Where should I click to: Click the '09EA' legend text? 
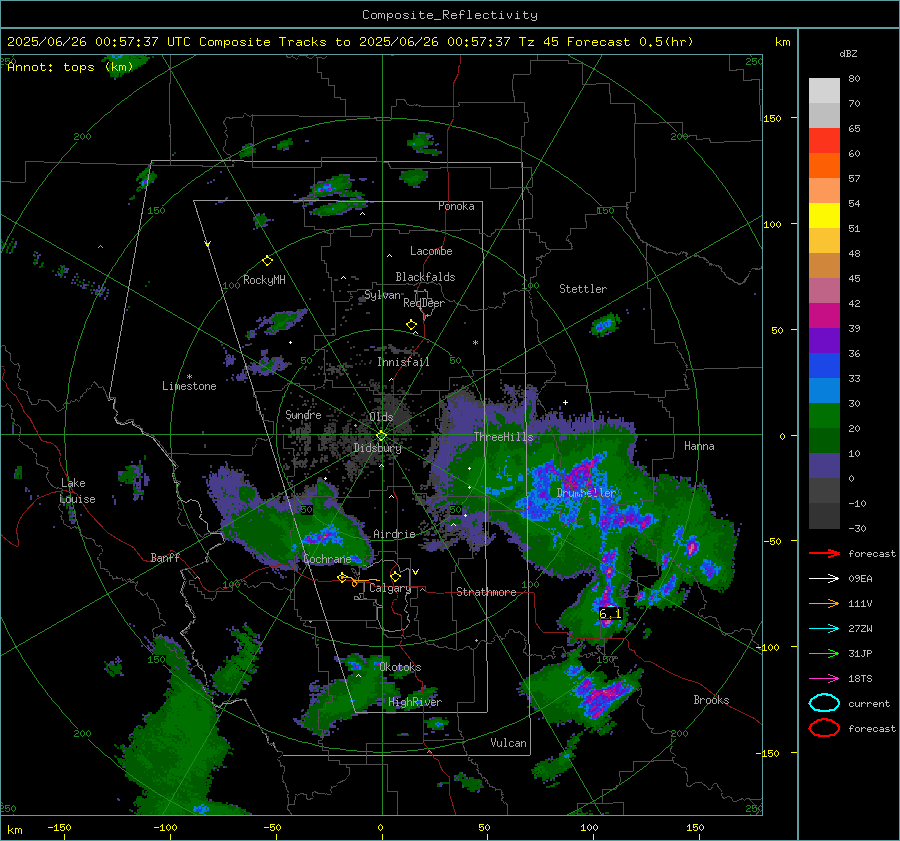[x=860, y=579]
